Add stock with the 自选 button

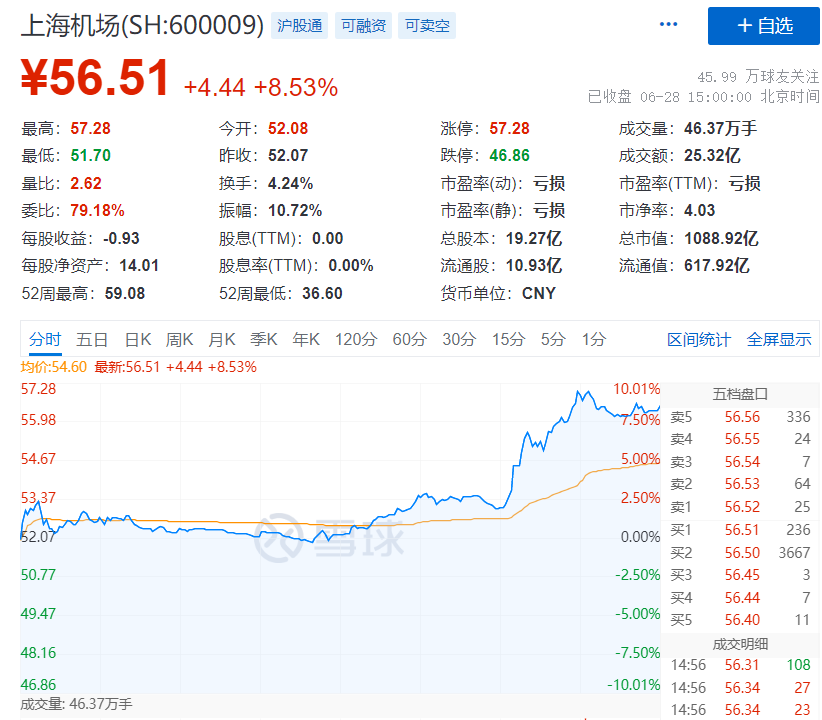[x=763, y=26]
